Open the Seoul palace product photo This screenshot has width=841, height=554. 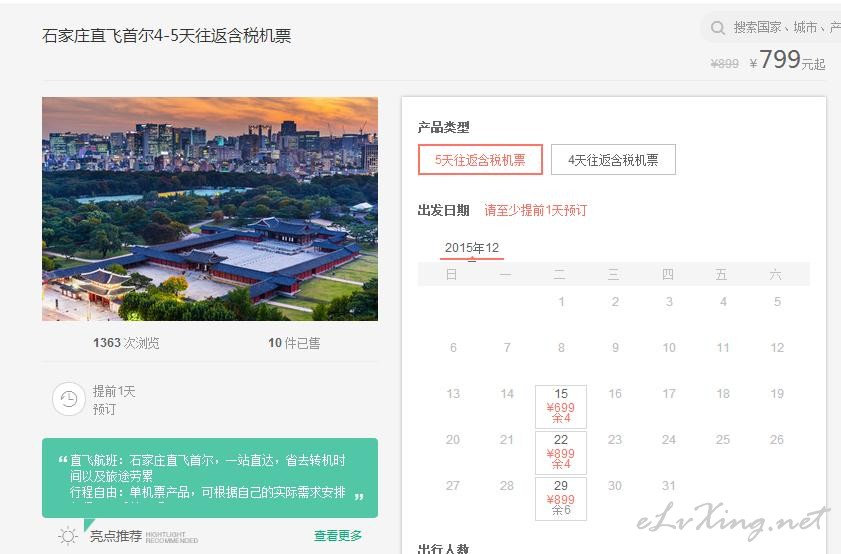tap(210, 209)
